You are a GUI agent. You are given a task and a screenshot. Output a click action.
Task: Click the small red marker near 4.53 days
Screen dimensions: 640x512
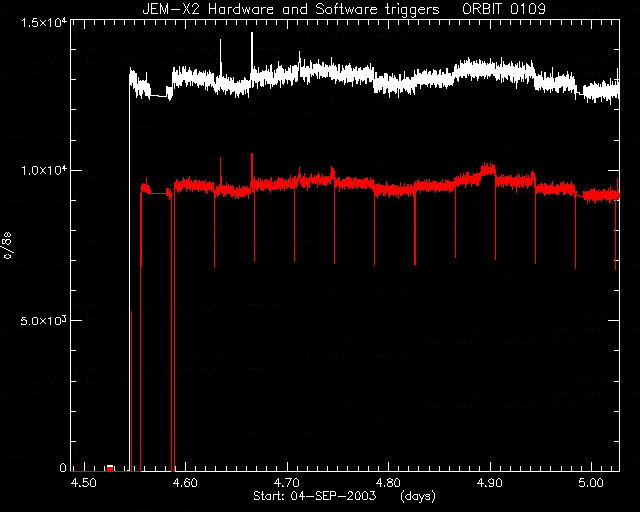pos(110,468)
